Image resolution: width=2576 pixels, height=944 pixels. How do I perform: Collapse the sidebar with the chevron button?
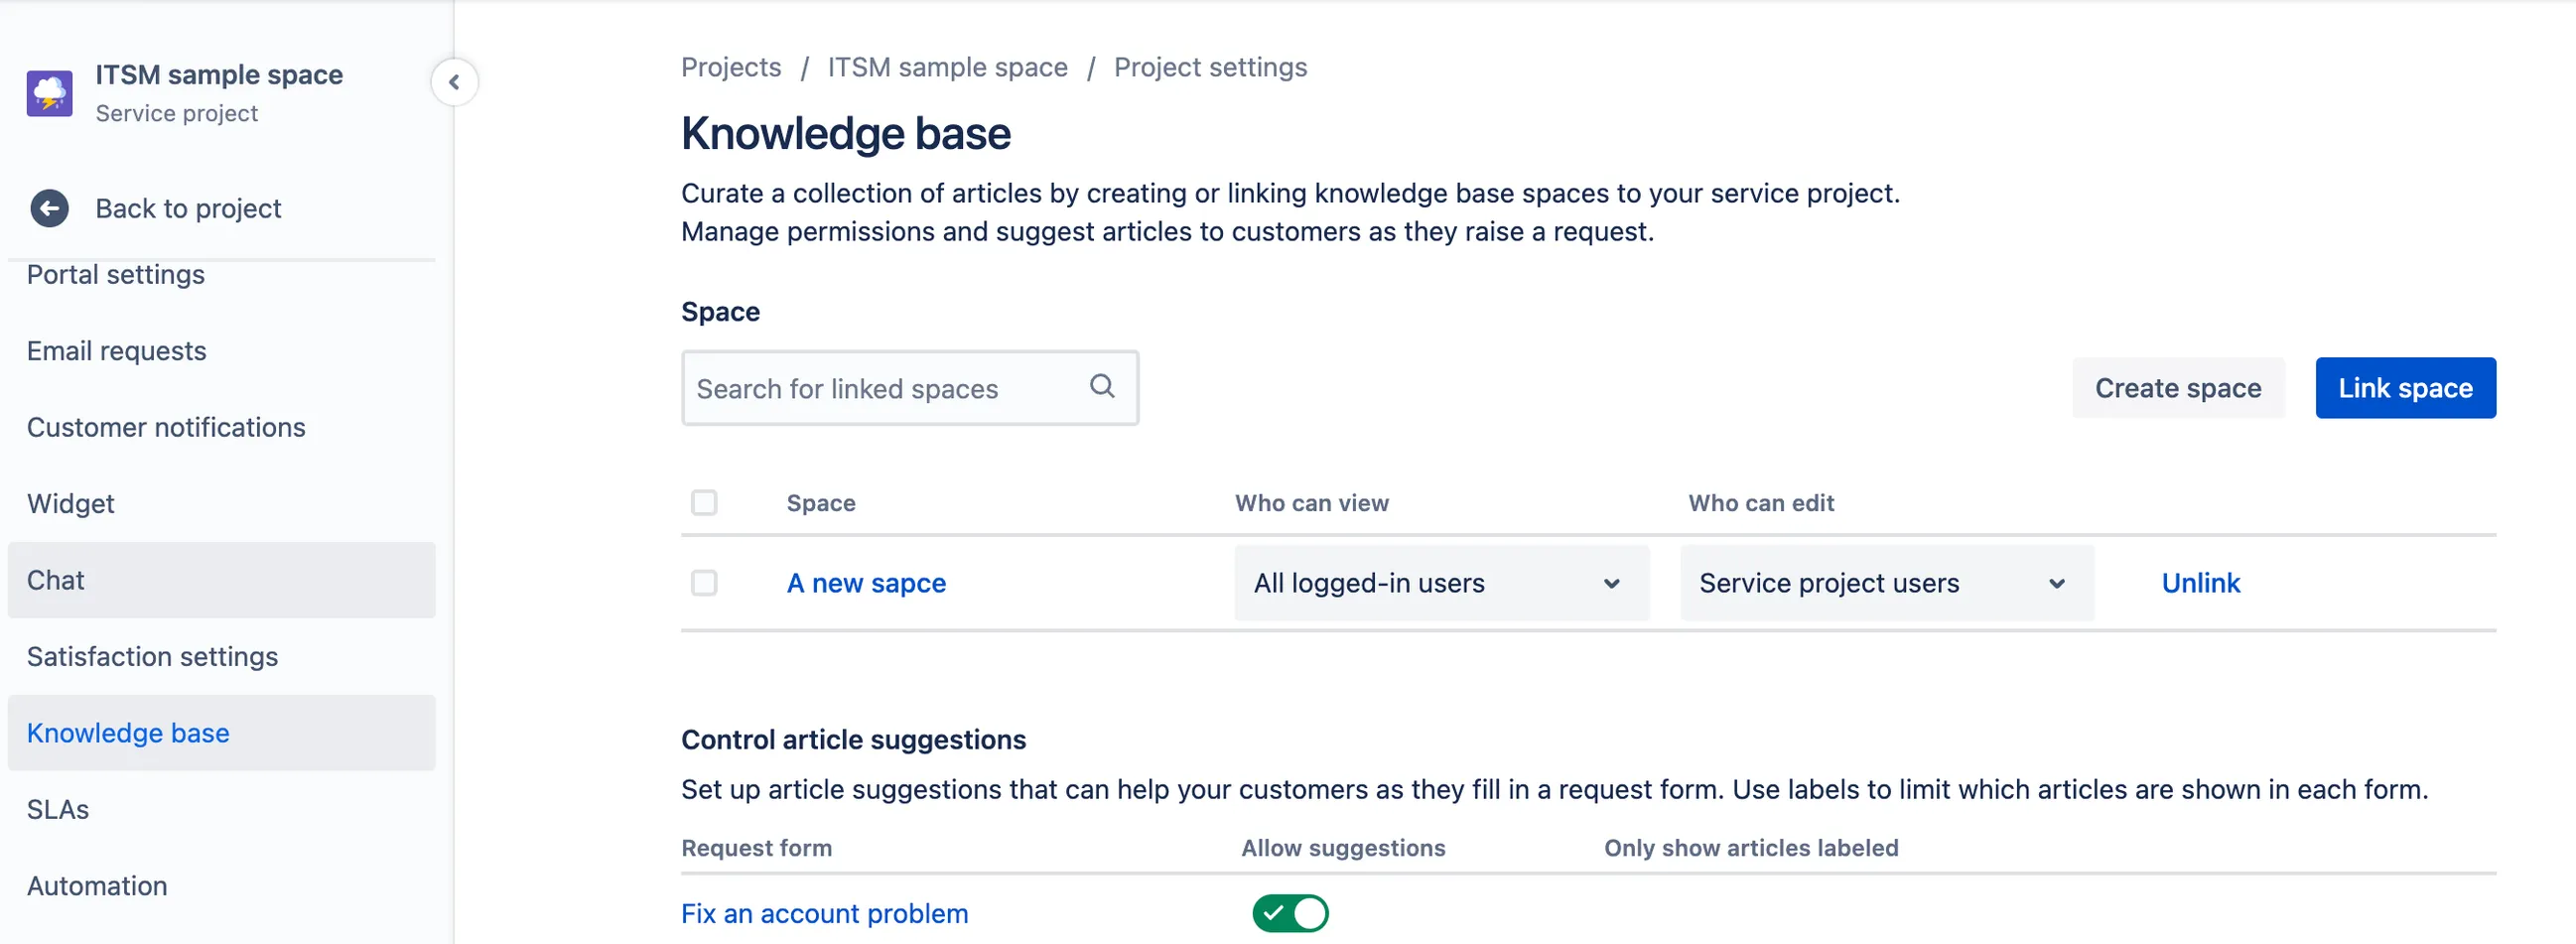pos(454,82)
